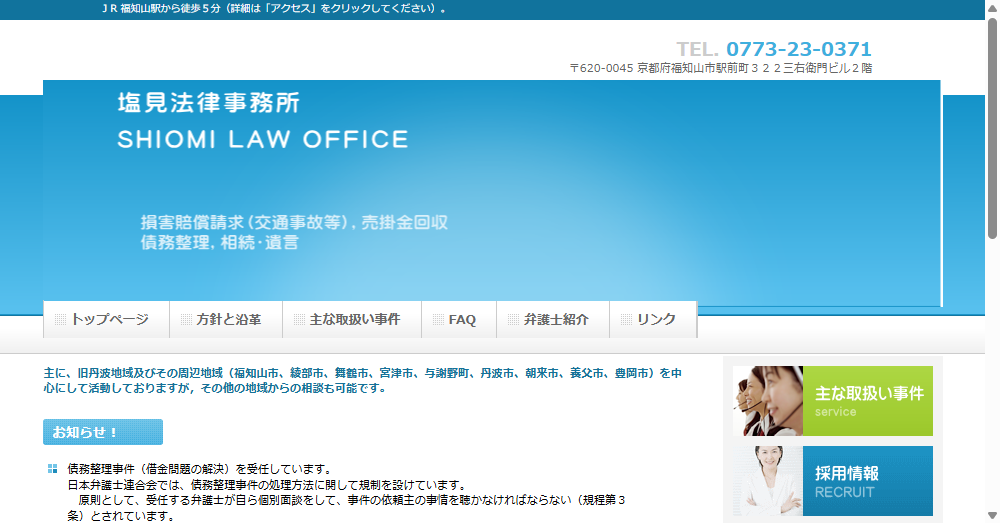The width and height of the screenshot is (1000, 523).
Task: Click the green 主な取扱い事件 service banner
Action: (868, 401)
